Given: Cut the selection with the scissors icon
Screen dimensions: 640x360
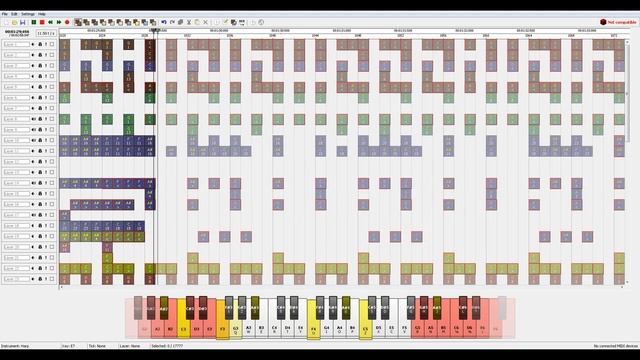Looking at the screenshot, I should pyautogui.click(x=189, y=22).
